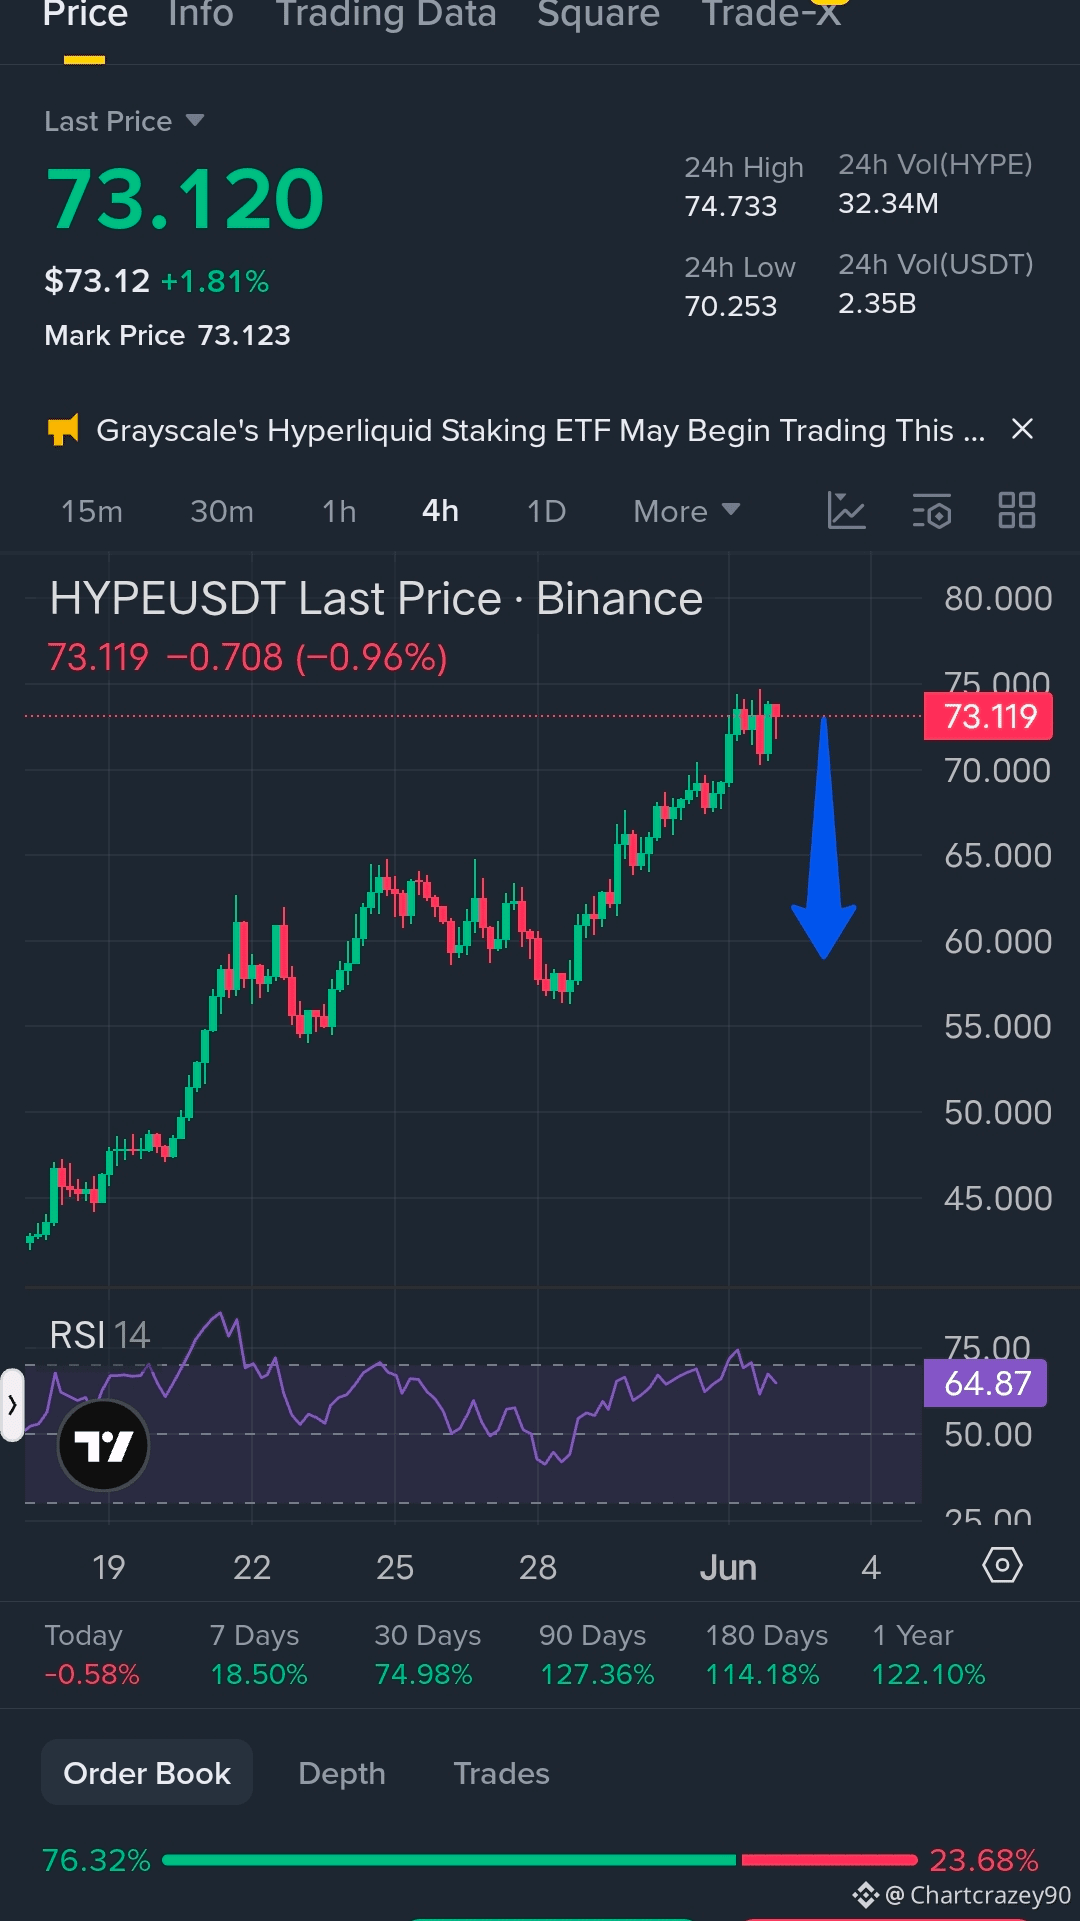Select the 1h timeframe

click(x=339, y=511)
